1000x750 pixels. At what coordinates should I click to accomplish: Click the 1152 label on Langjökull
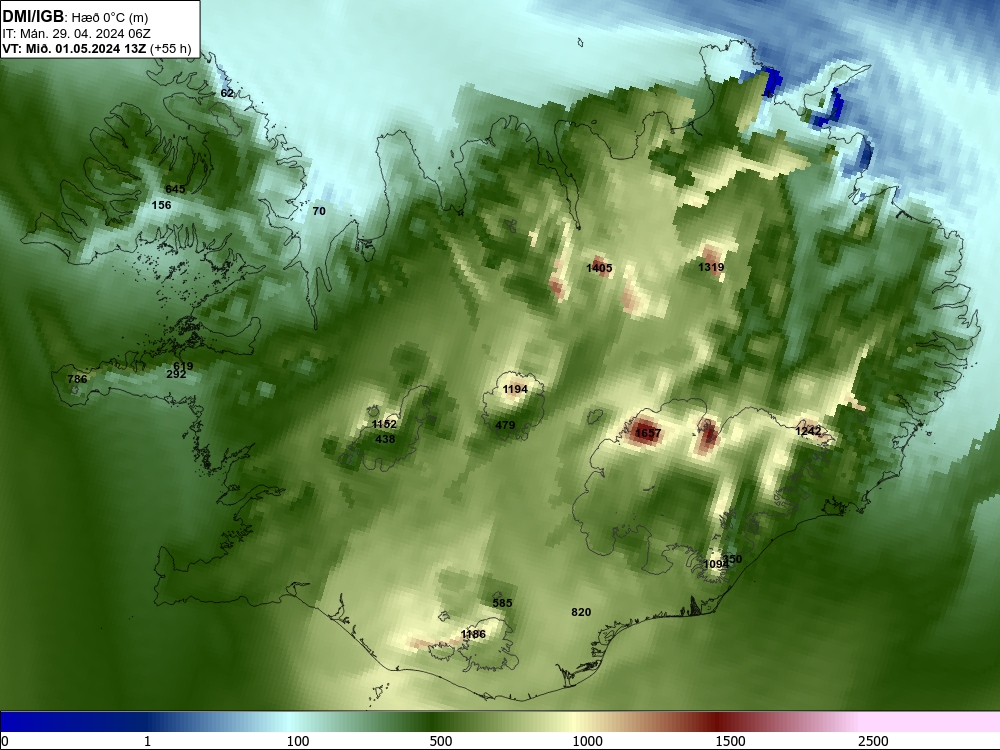(384, 424)
